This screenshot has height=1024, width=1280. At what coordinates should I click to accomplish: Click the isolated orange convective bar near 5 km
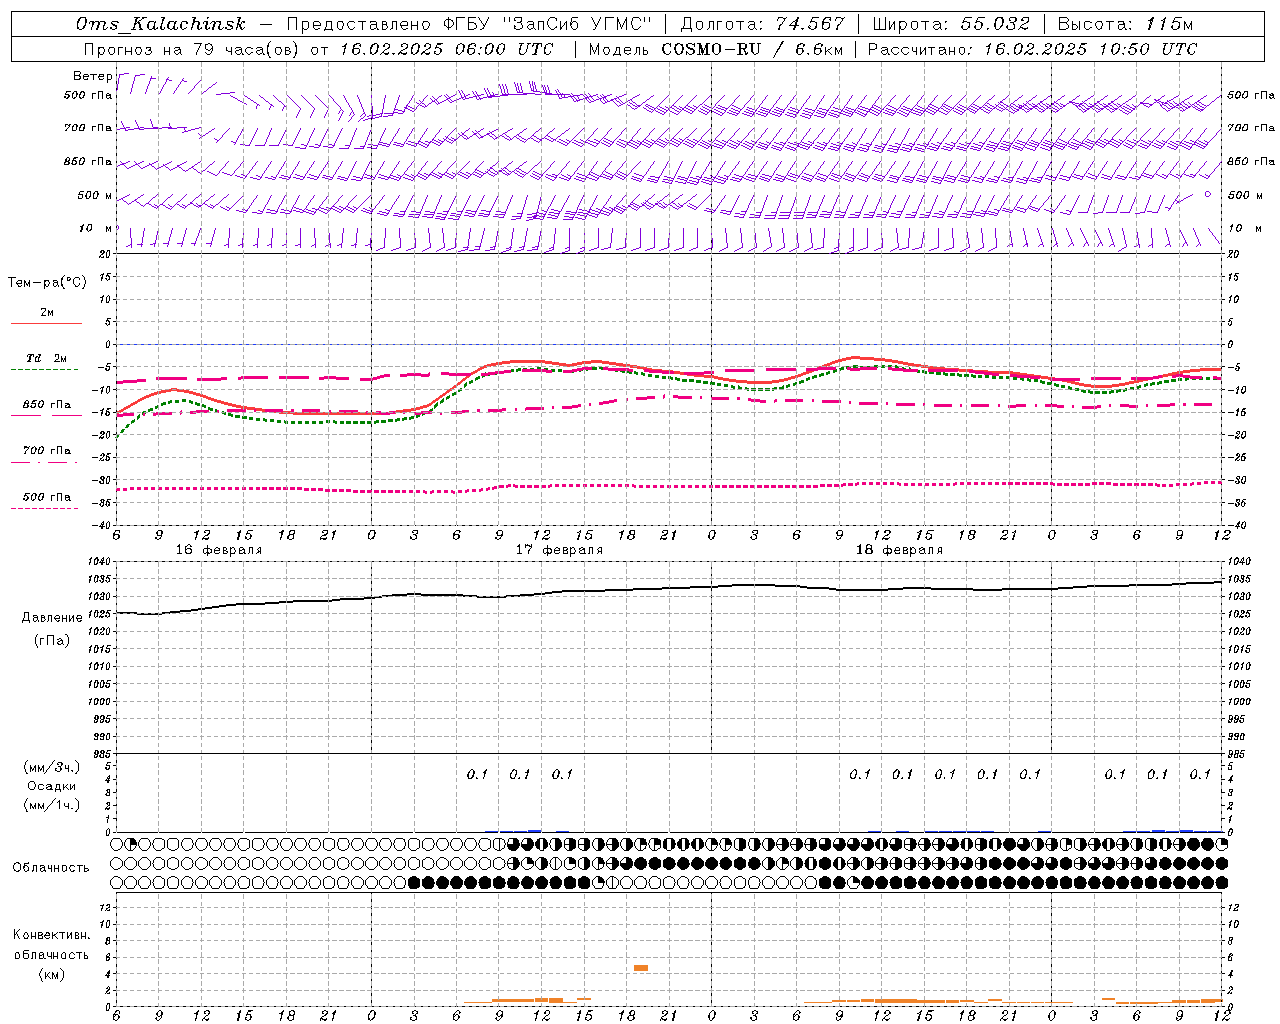[x=641, y=968]
